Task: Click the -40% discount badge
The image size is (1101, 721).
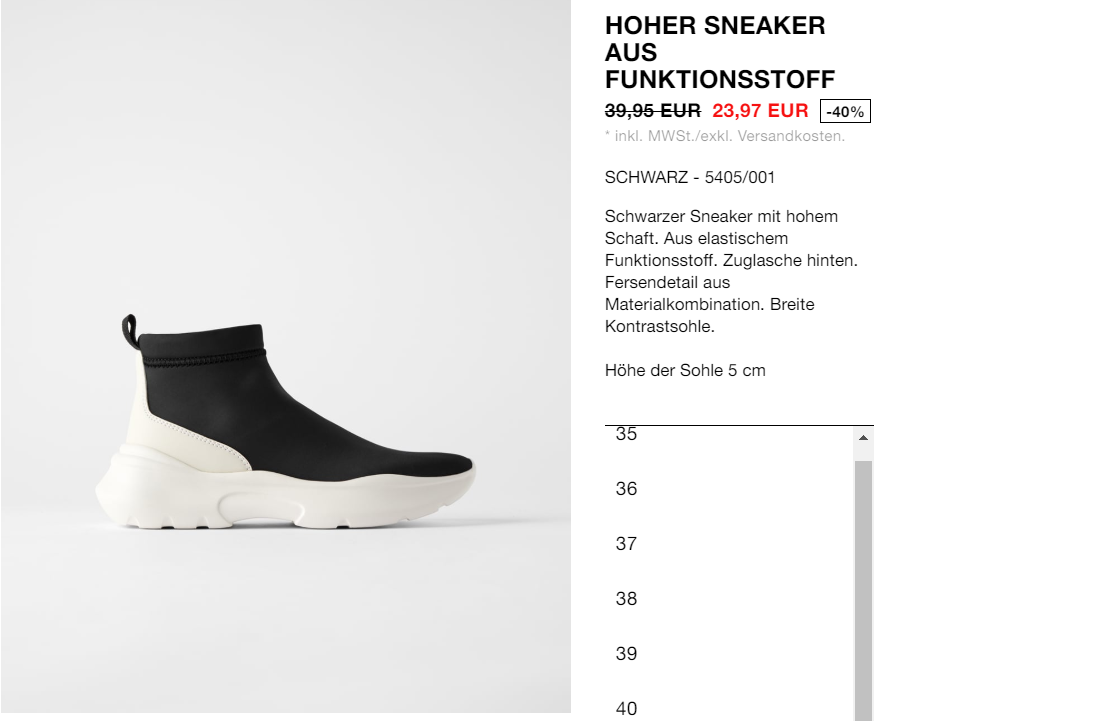Action: [x=845, y=112]
